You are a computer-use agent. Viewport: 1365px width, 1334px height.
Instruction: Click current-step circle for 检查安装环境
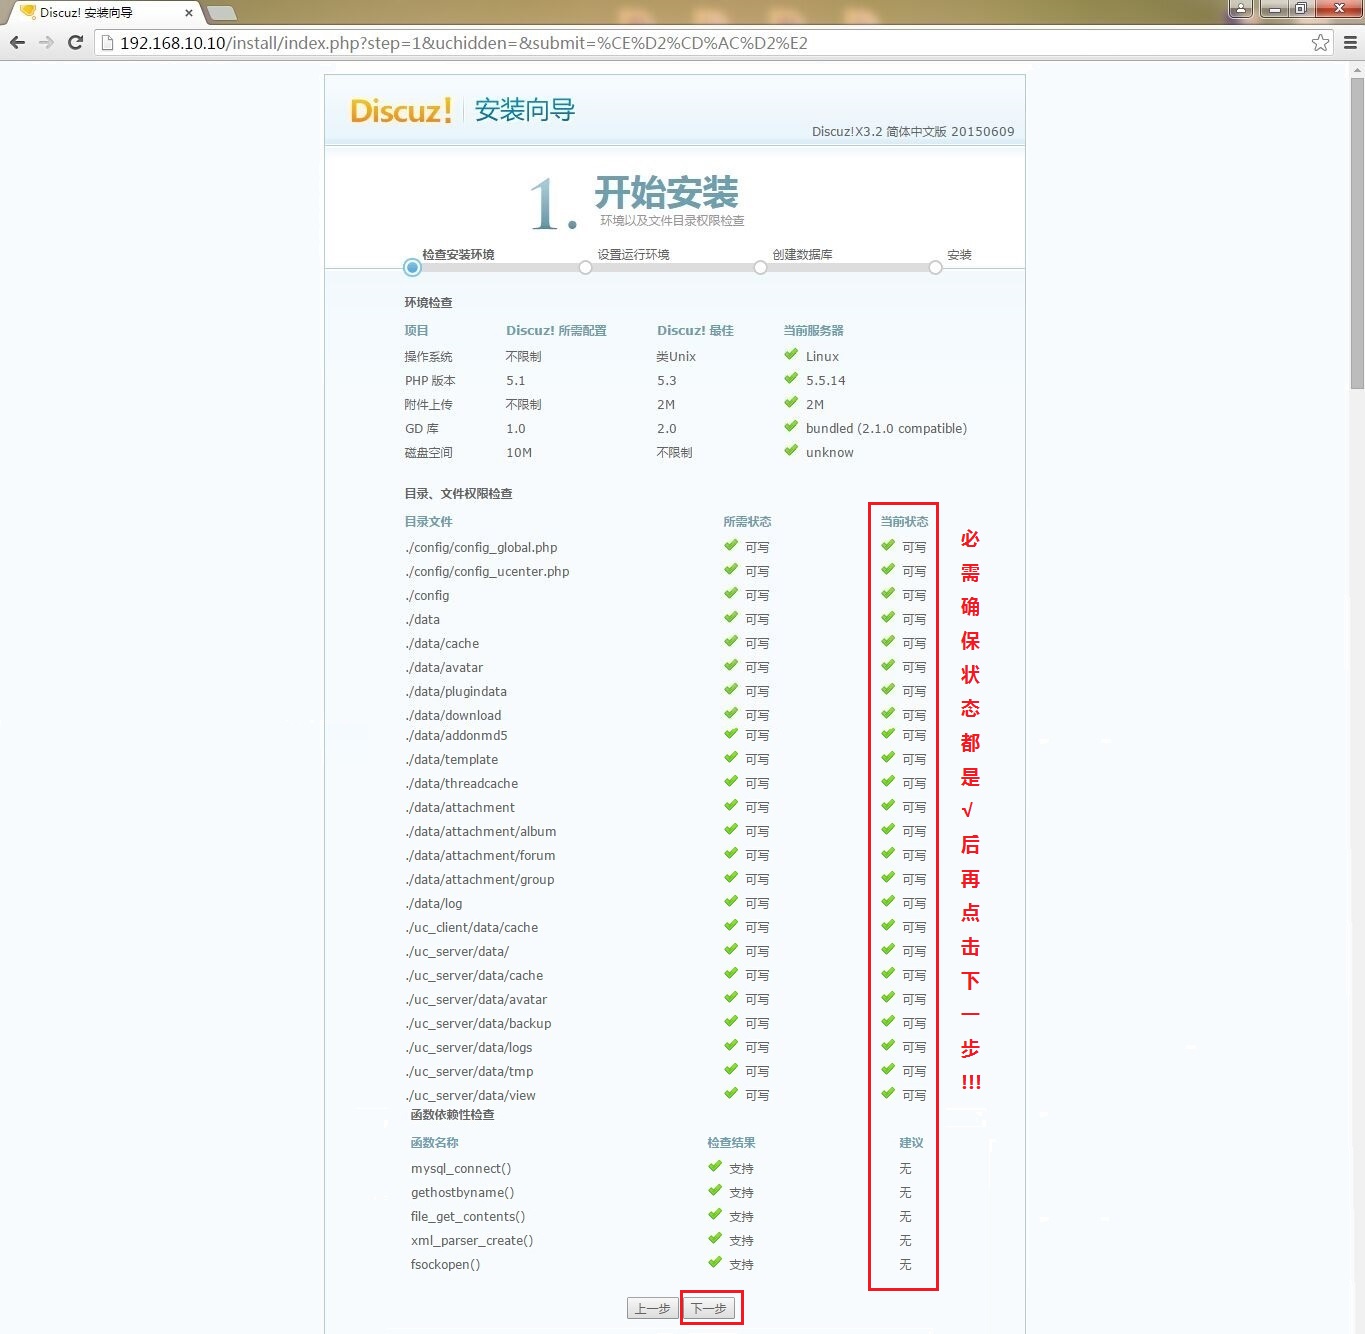coord(412,268)
